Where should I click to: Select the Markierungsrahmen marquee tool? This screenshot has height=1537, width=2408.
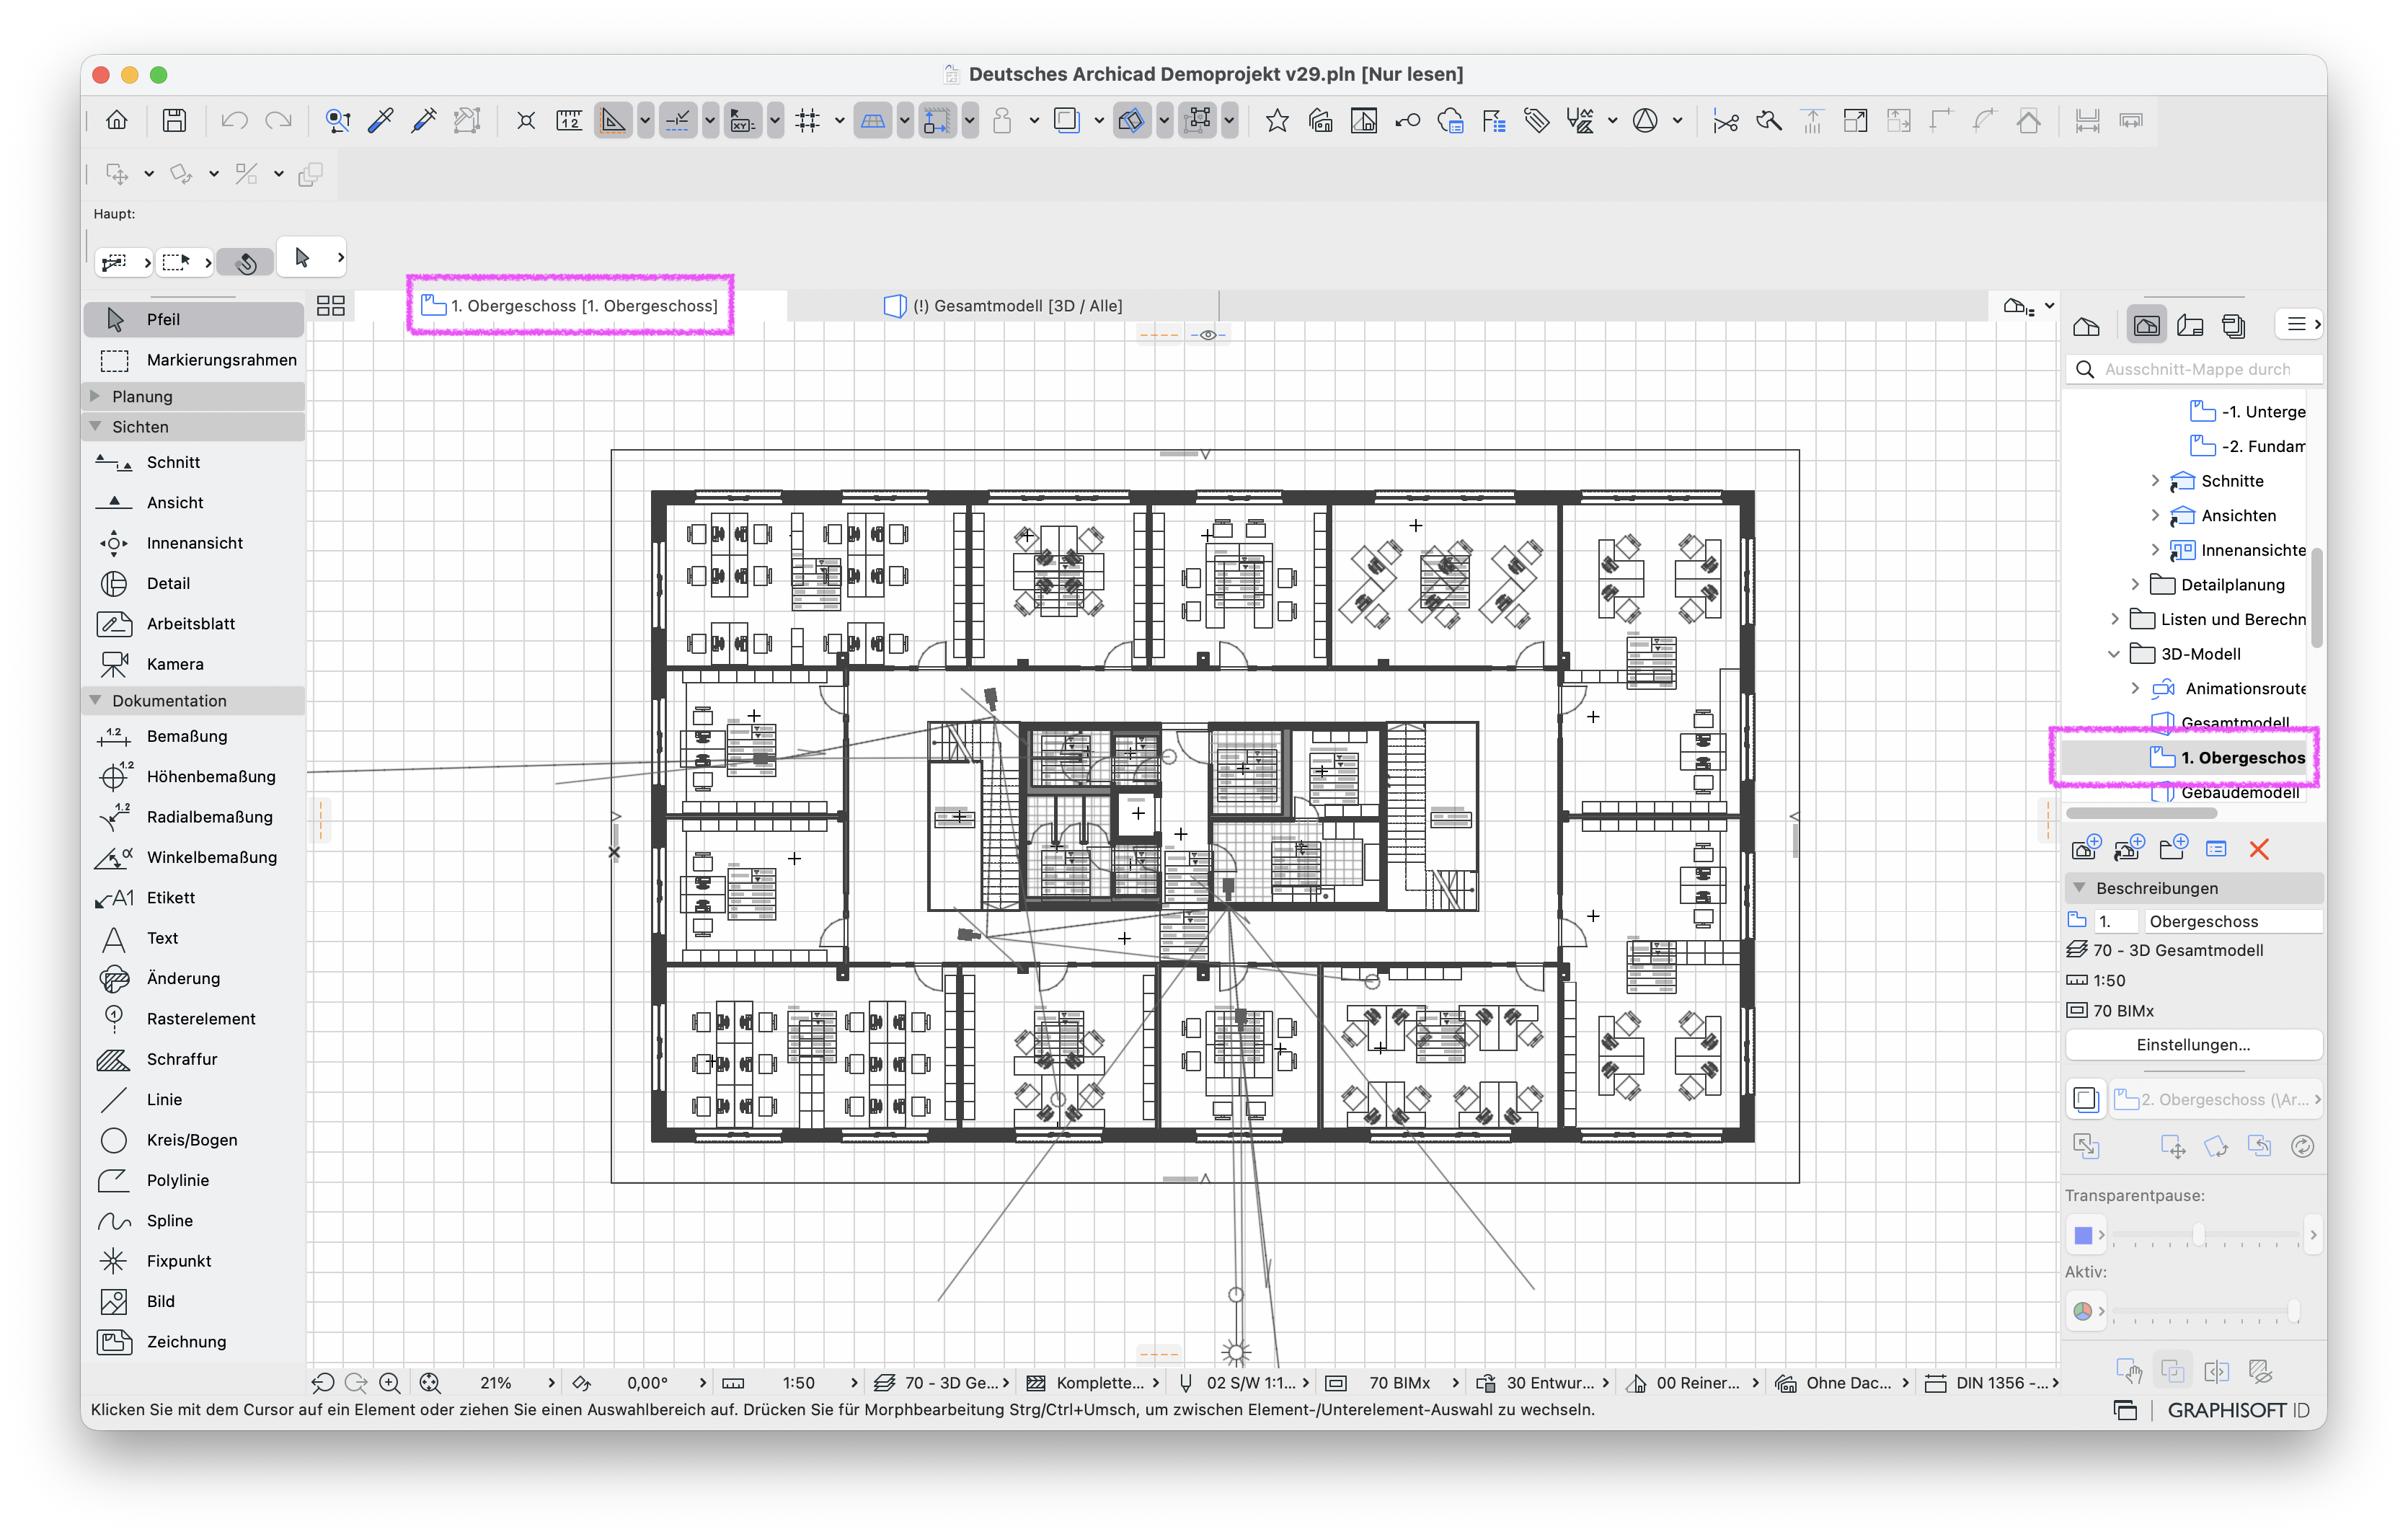click(x=193, y=360)
